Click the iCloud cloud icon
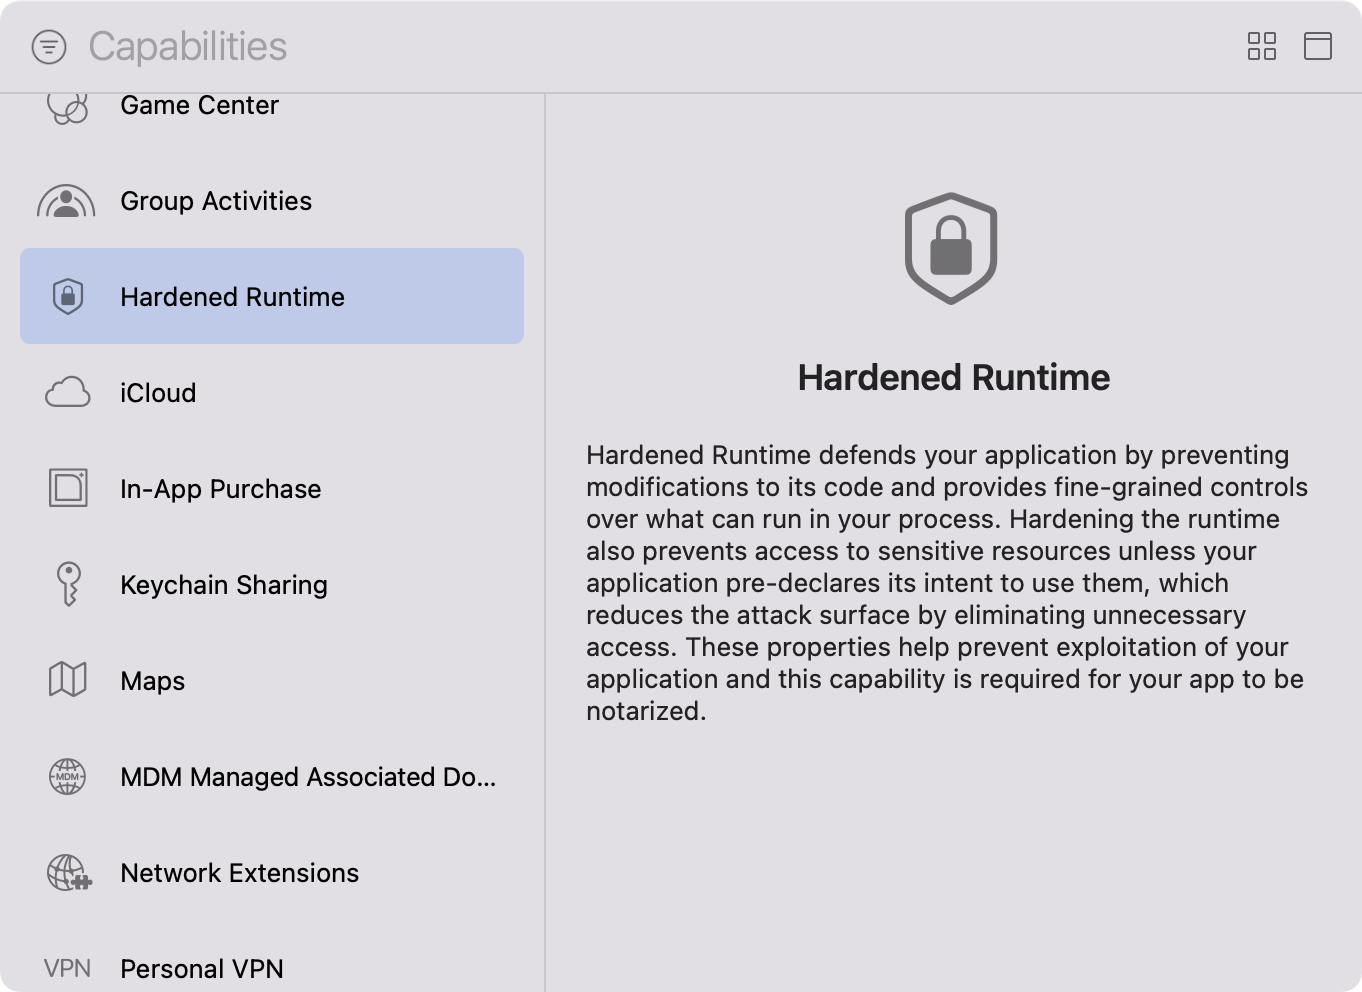Viewport: 1362px width, 992px height. (68, 392)
